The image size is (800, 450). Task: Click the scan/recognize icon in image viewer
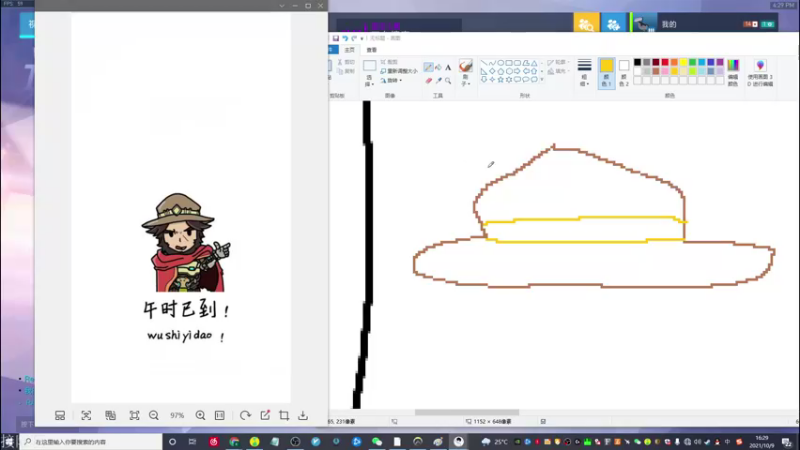coord(86,415)
